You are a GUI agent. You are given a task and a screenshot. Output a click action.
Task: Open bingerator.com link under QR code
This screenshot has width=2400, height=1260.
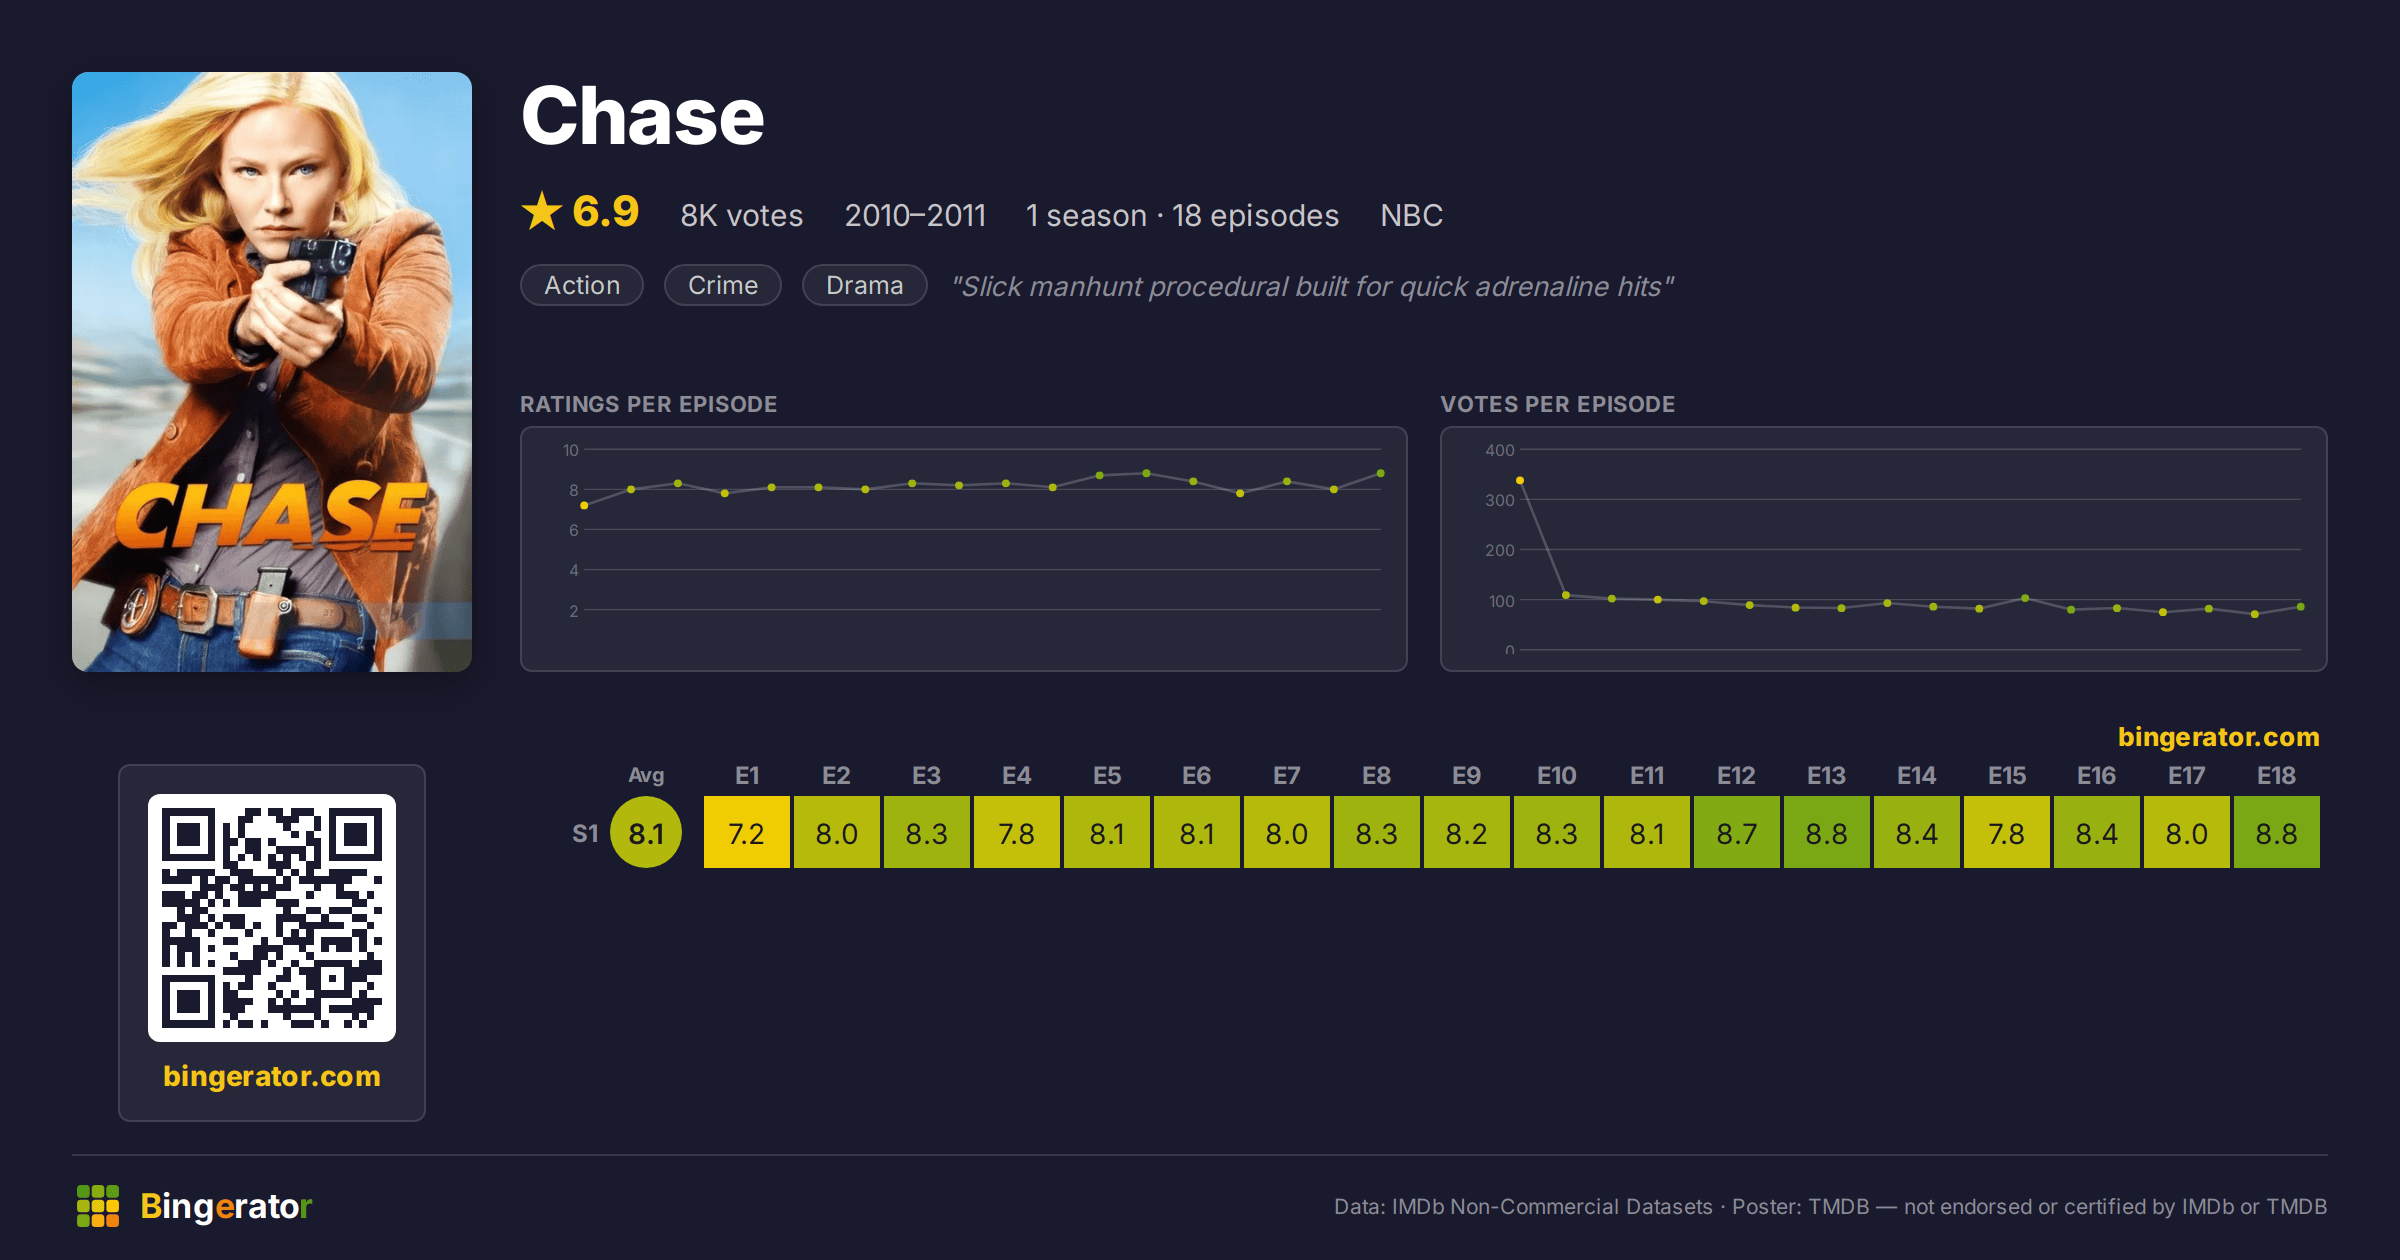pyautogui.click(x=272, y=1076)
